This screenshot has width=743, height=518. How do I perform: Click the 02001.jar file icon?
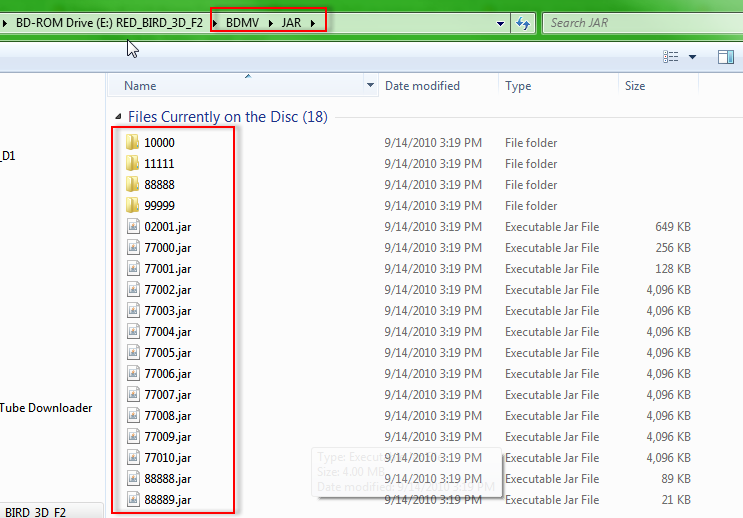[133, 227]
